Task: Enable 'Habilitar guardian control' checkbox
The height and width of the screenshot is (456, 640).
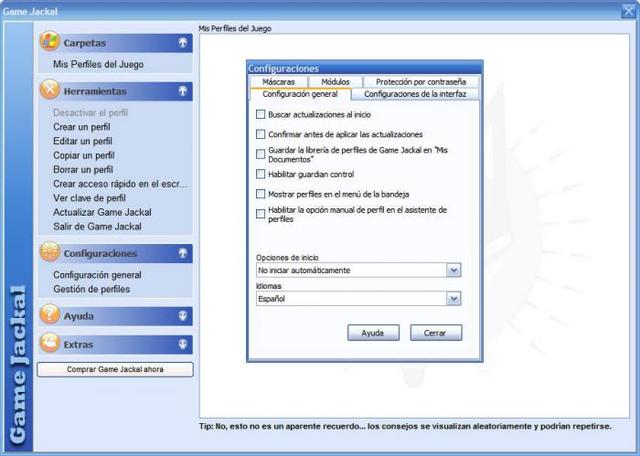Action: 260,174
